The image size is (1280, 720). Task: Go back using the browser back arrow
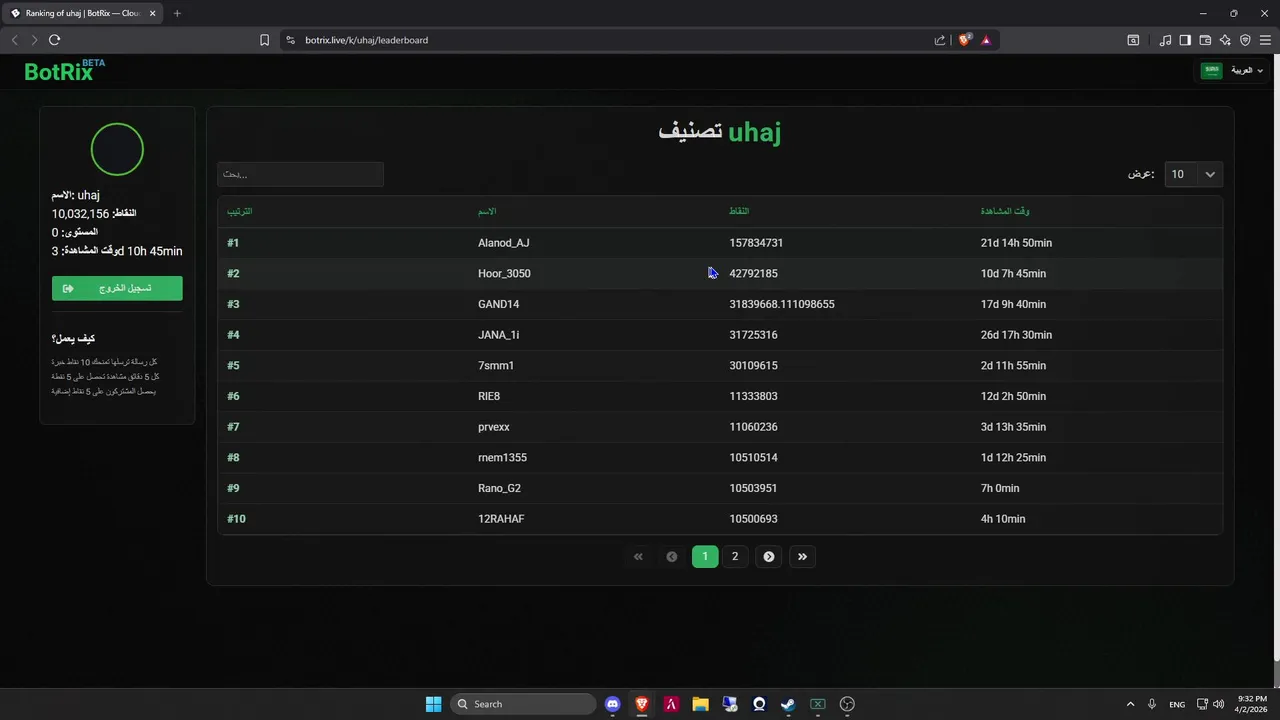(x=14, y=40)
